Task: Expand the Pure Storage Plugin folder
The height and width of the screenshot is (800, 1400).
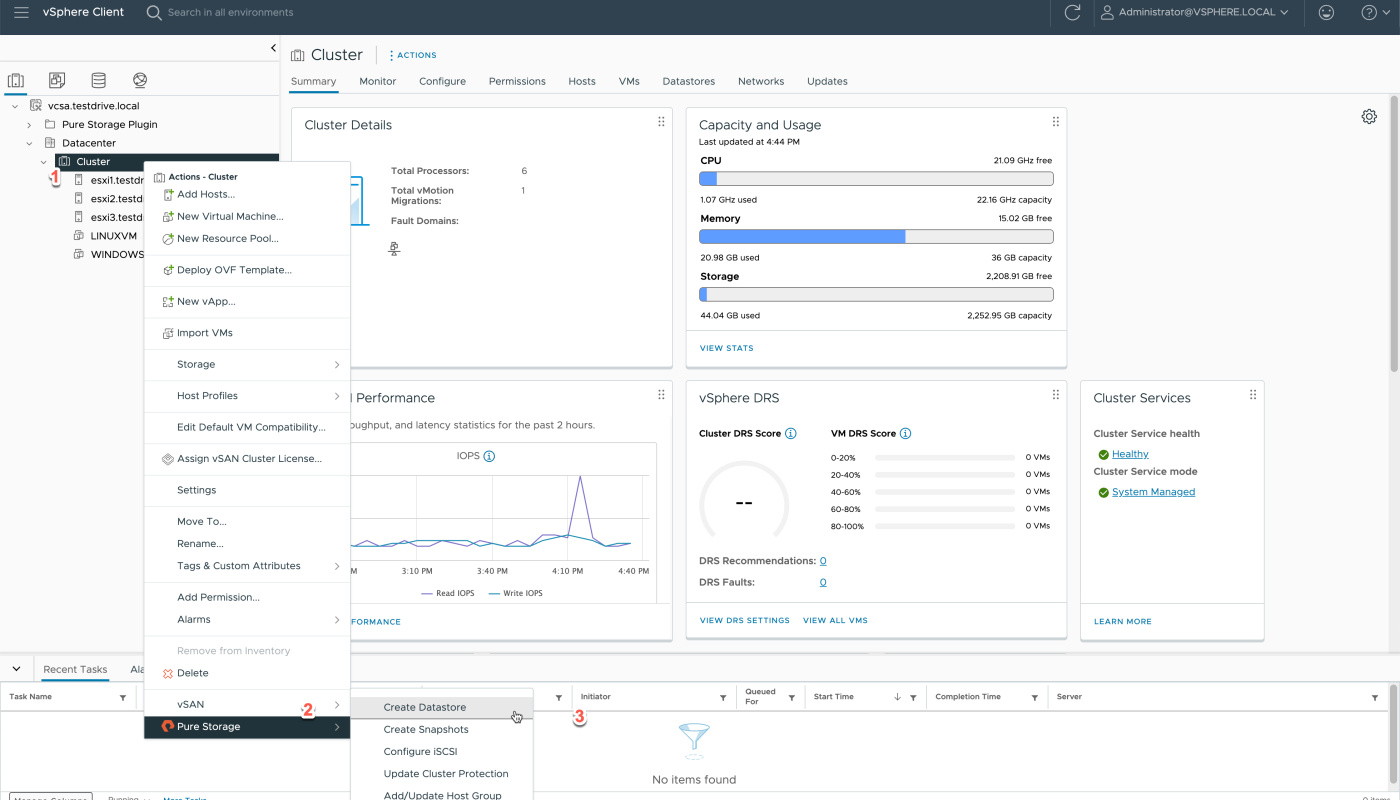Action: (x=29, y=125)
